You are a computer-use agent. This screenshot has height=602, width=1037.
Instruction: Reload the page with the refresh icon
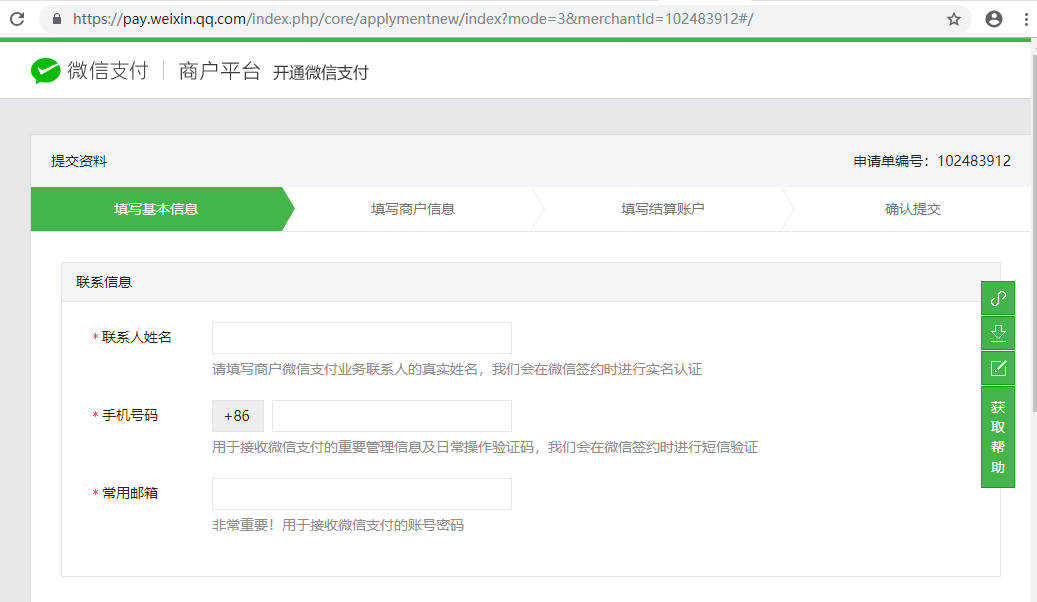[x=17, y=19]
